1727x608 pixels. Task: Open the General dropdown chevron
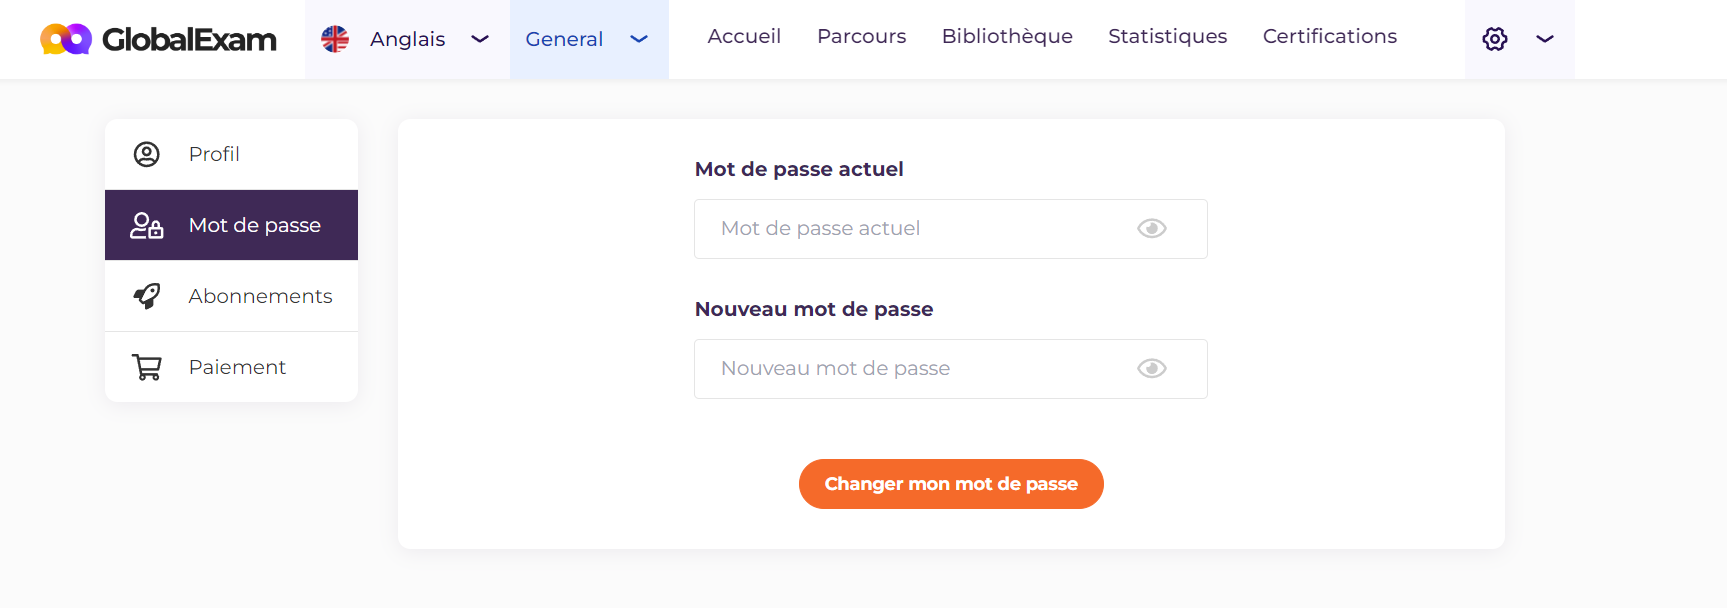tap(639, 39)
